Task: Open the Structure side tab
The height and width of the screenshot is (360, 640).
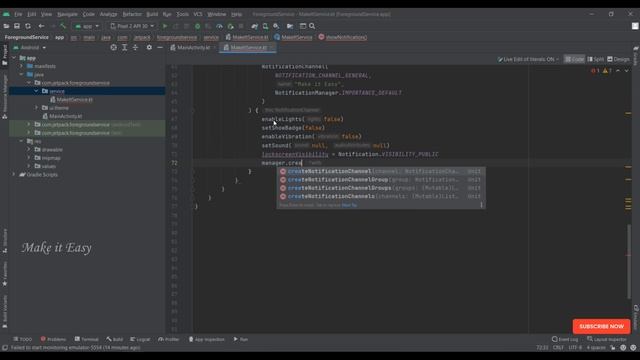Action: click(4, 241)
